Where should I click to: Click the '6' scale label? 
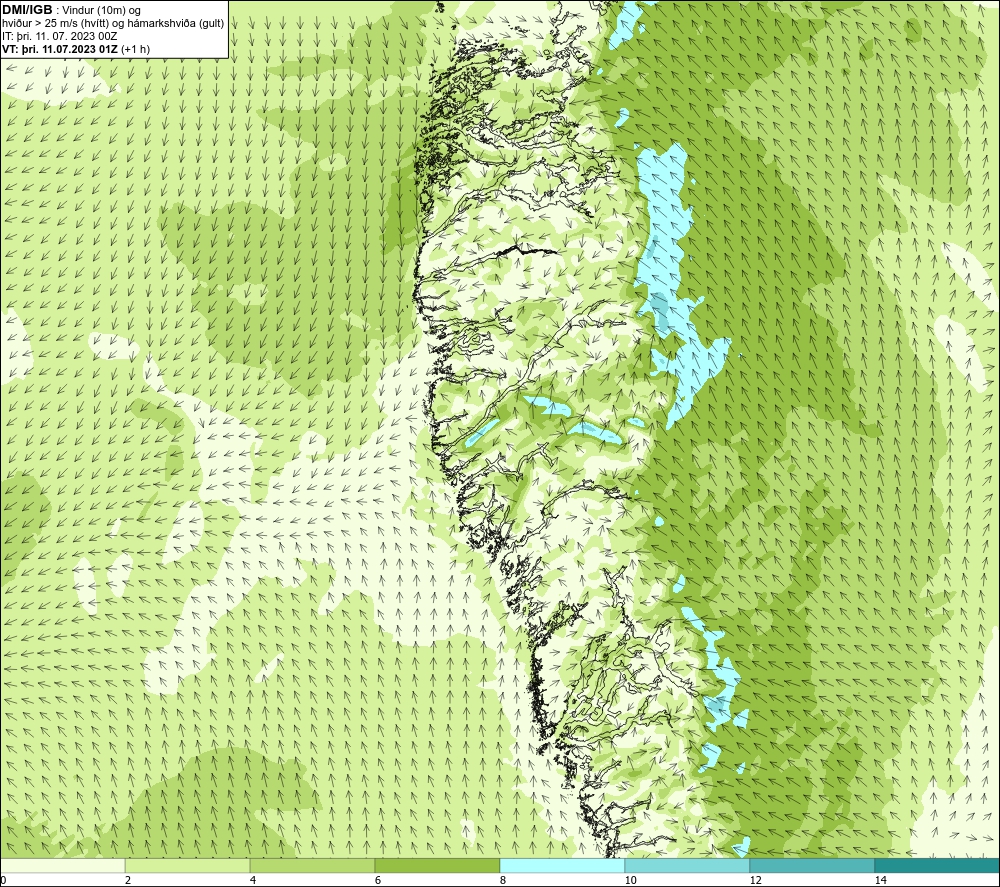[x=378, y=880]
